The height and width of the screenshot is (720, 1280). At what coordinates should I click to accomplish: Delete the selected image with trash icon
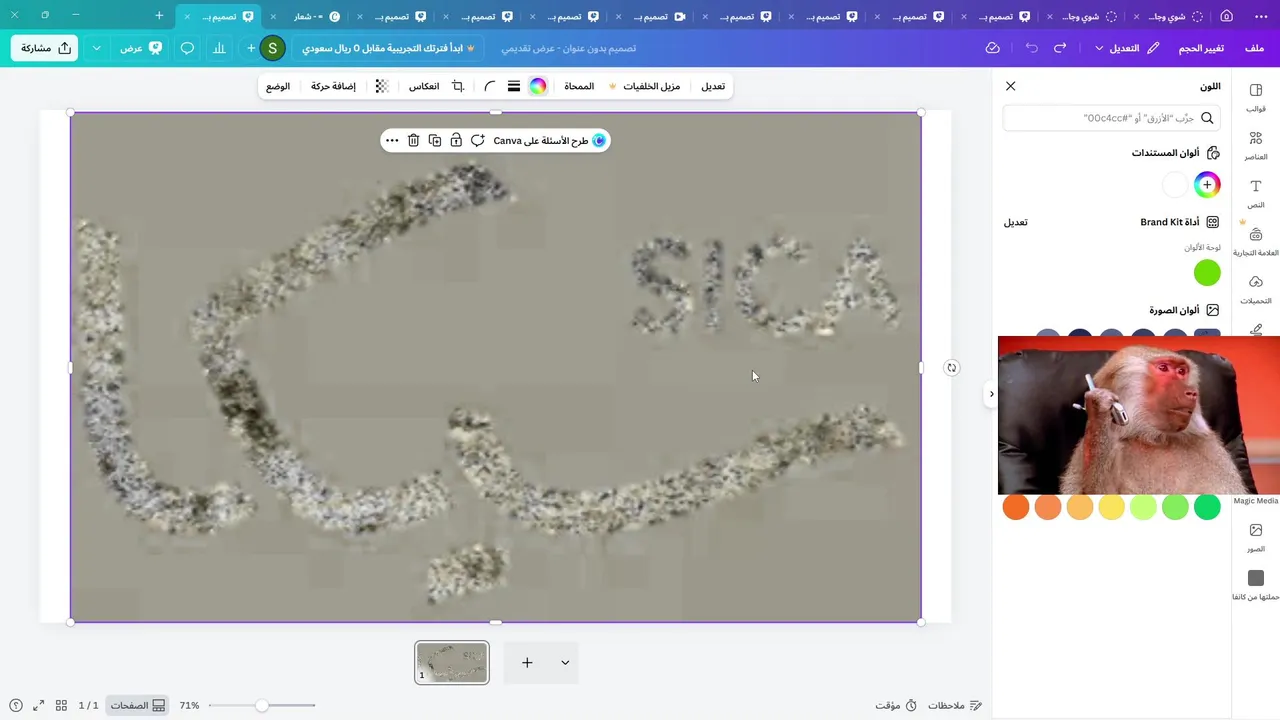click(413, 141)
